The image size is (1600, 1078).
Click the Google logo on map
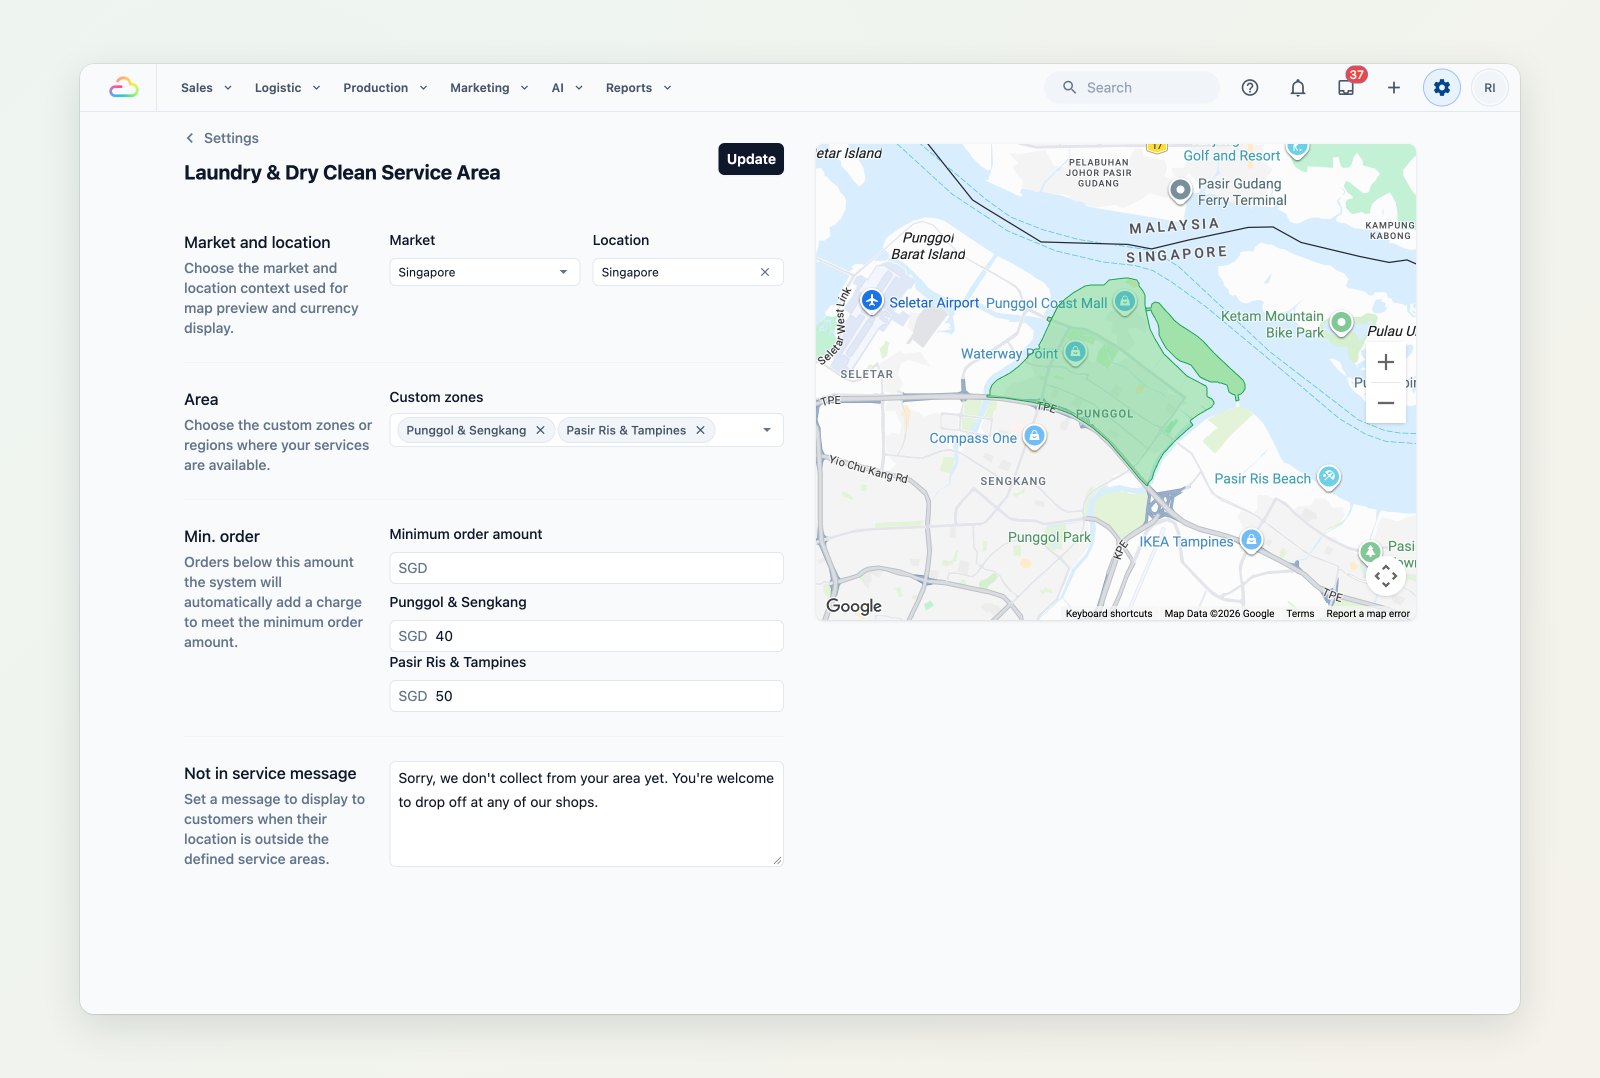coord(854,606)
